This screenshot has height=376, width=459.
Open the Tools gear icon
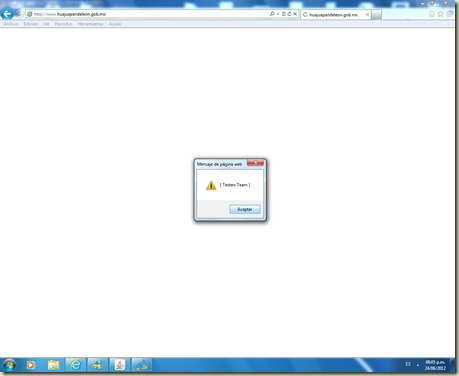tap(449, 14)
